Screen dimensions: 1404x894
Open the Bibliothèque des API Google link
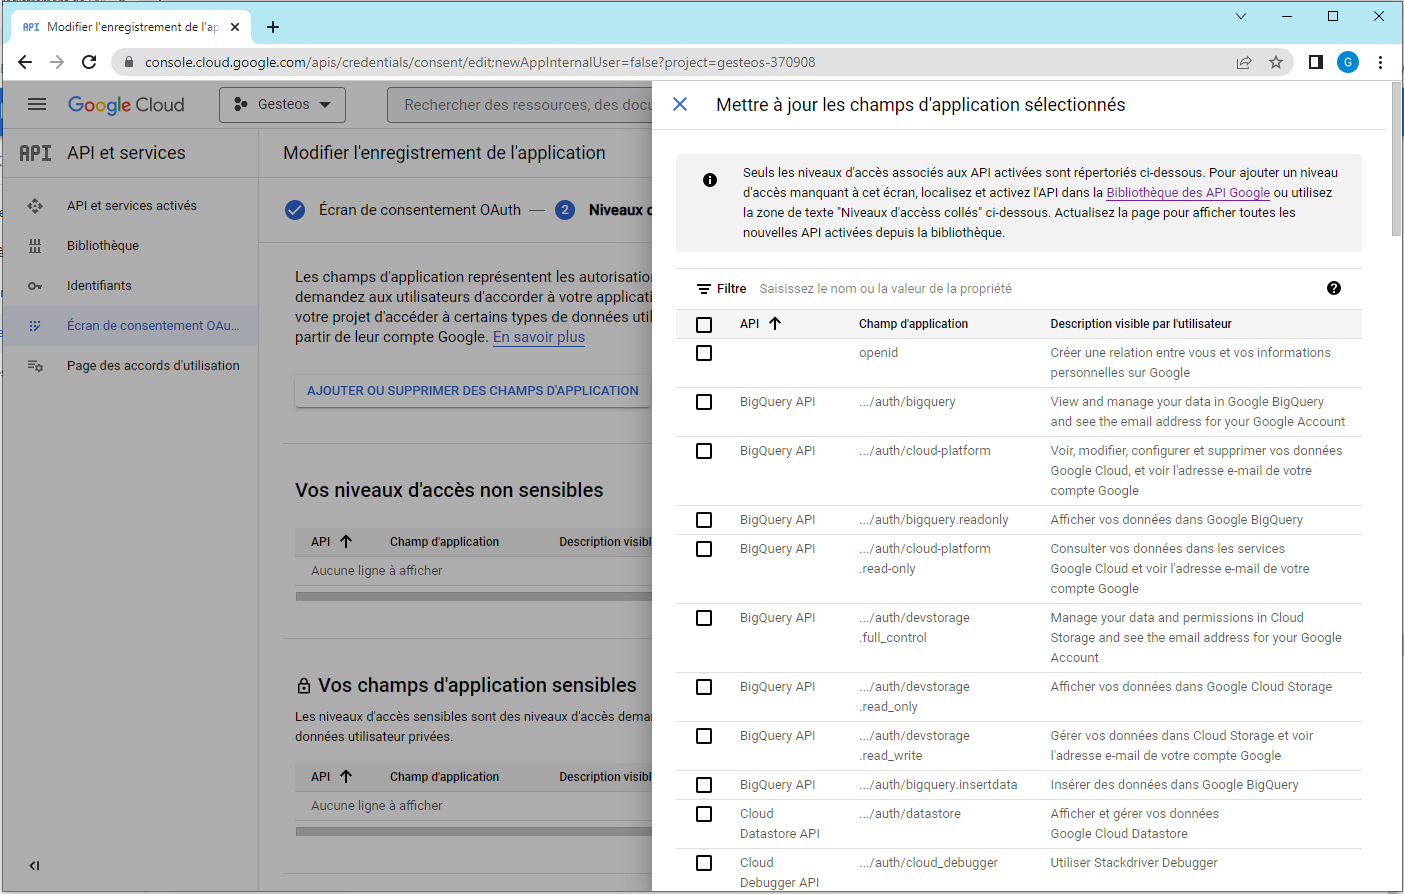coord(1187,193)
